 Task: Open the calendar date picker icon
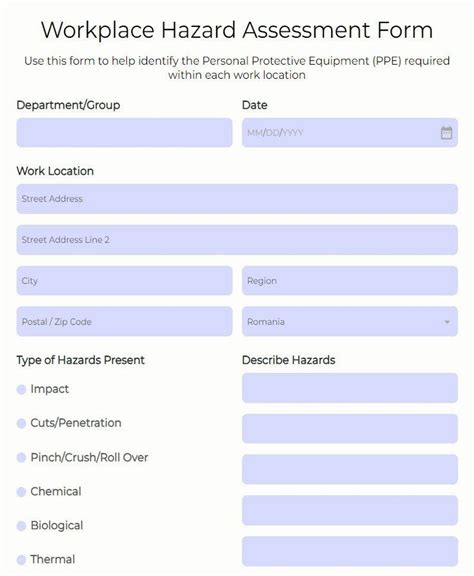tap(446, 133)
